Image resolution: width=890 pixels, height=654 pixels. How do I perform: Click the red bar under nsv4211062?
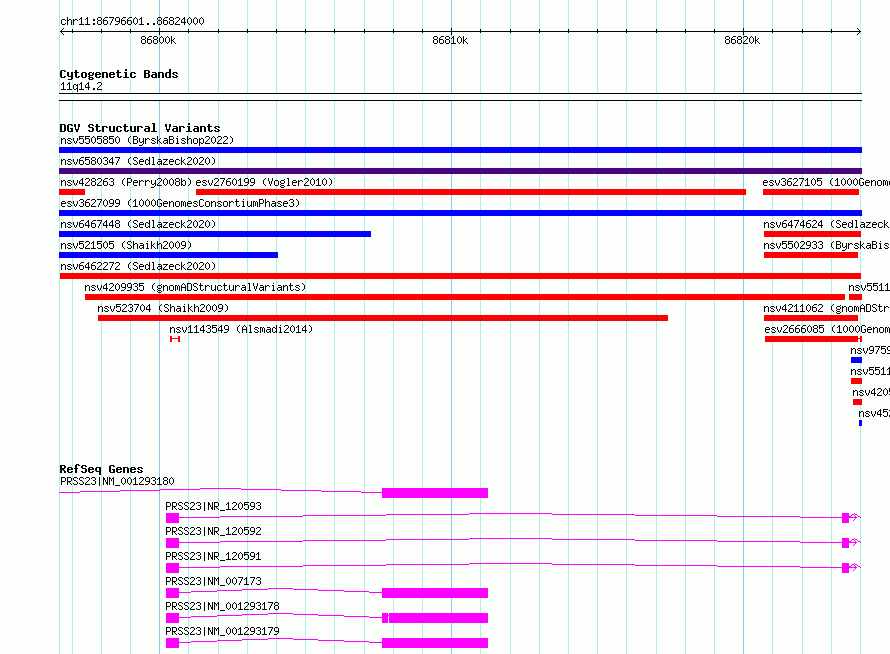811,318
